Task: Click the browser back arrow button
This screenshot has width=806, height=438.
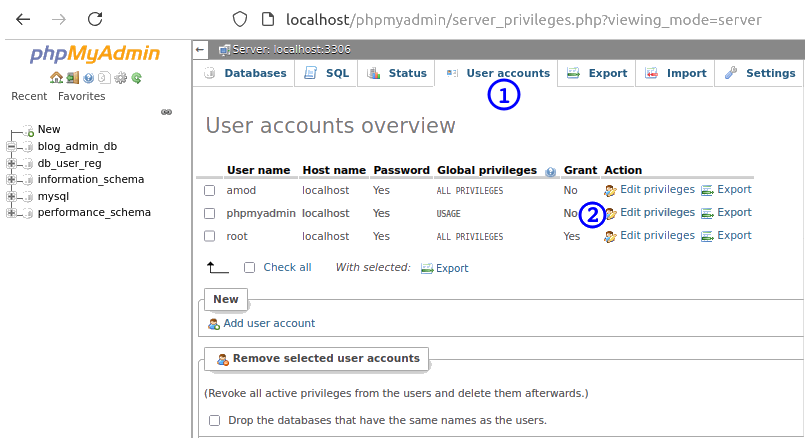Action: tap(23, 20)
